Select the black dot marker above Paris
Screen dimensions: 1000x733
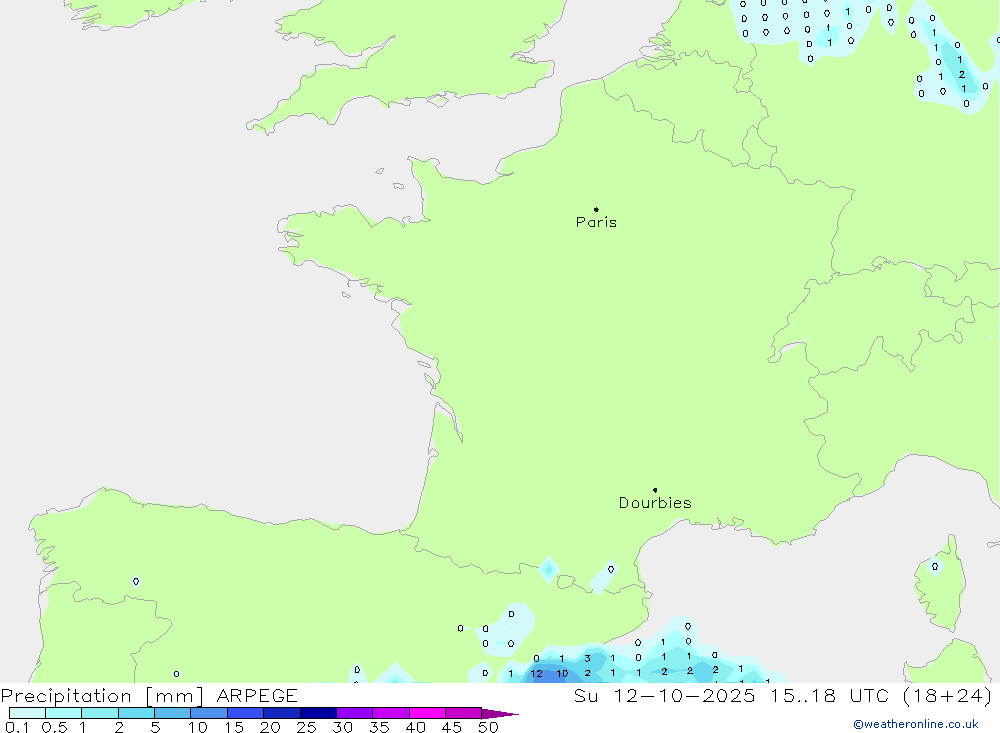(596, 209)
